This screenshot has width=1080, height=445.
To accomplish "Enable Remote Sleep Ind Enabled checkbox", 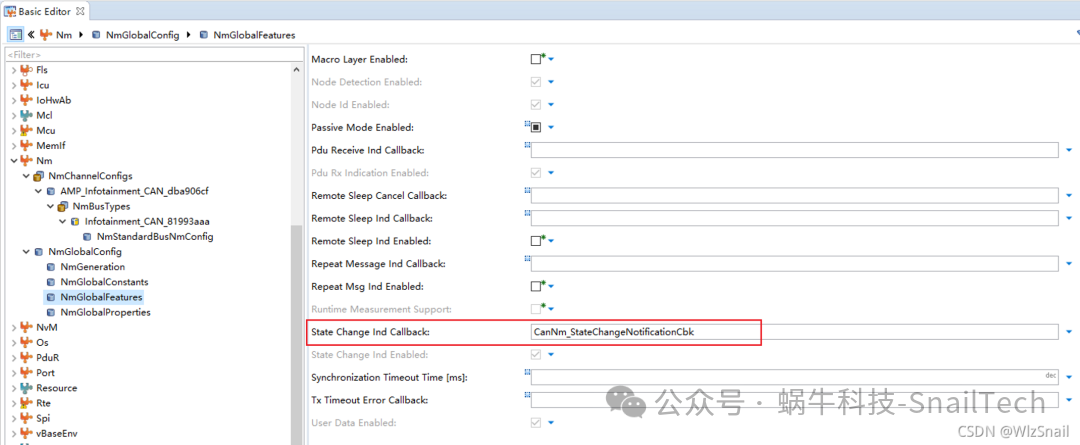I will 536,241.
